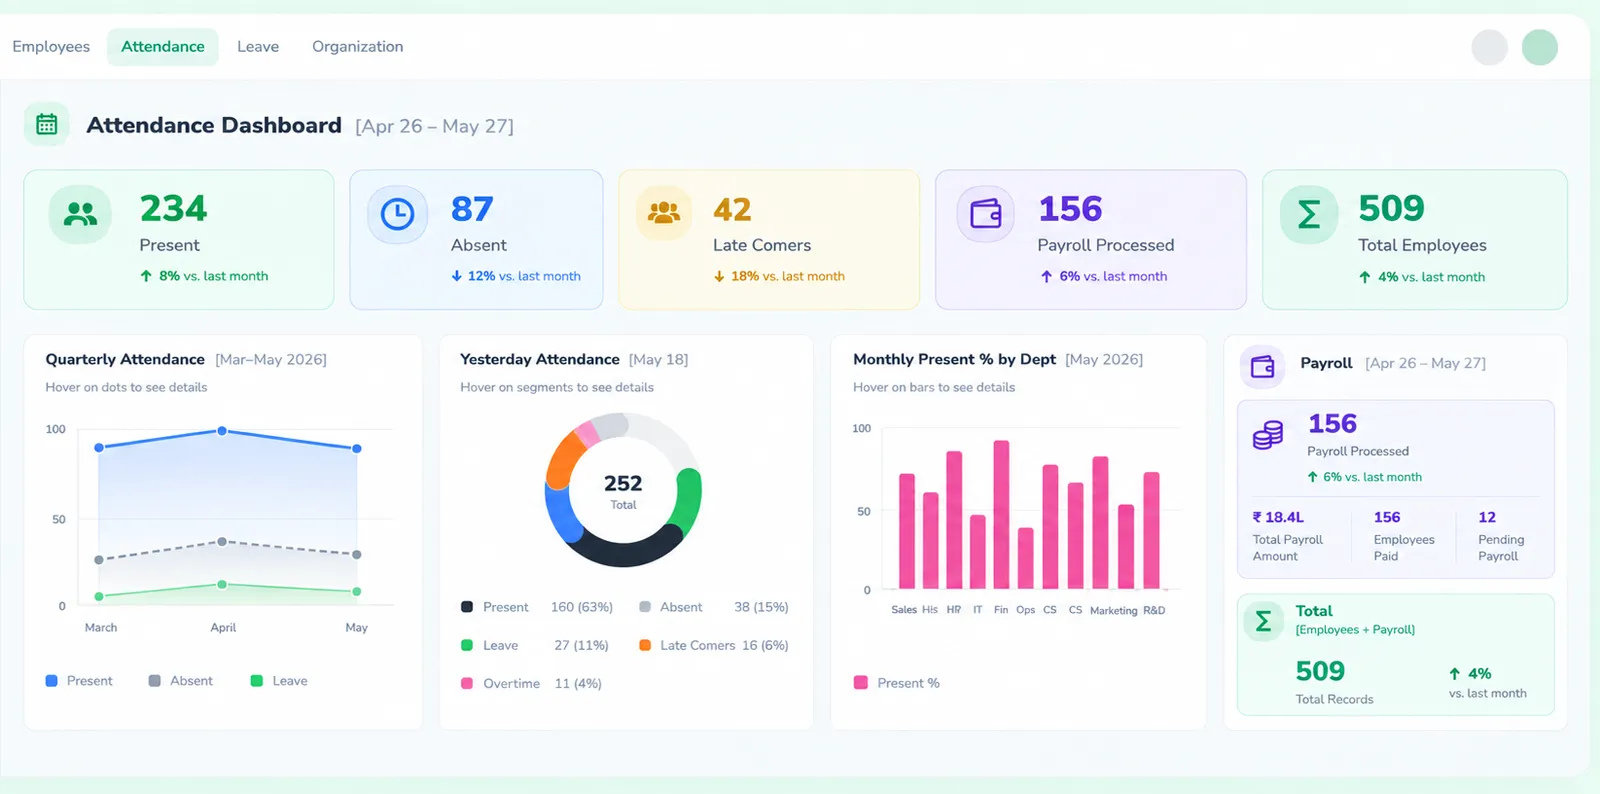Select the Attendance tab
The height and width of the screenshot is (794, 1600).
tap(163, 46)
